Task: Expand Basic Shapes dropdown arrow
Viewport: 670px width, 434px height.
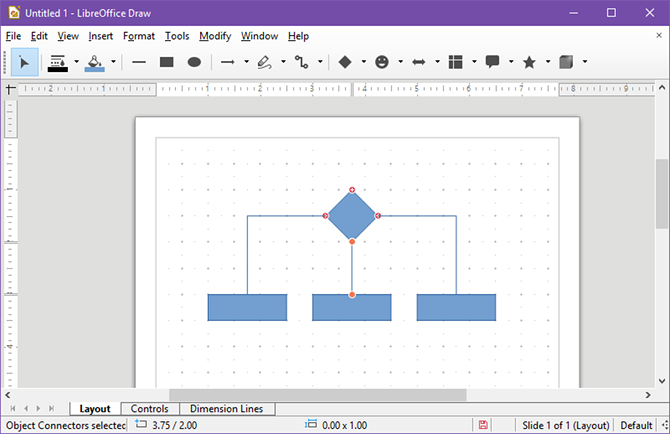Action: pyautogui.click(x=363, y=62)
